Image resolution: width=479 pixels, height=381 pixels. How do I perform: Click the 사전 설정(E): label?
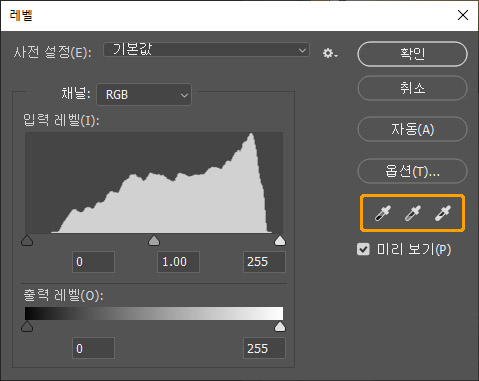coord(53,52)
